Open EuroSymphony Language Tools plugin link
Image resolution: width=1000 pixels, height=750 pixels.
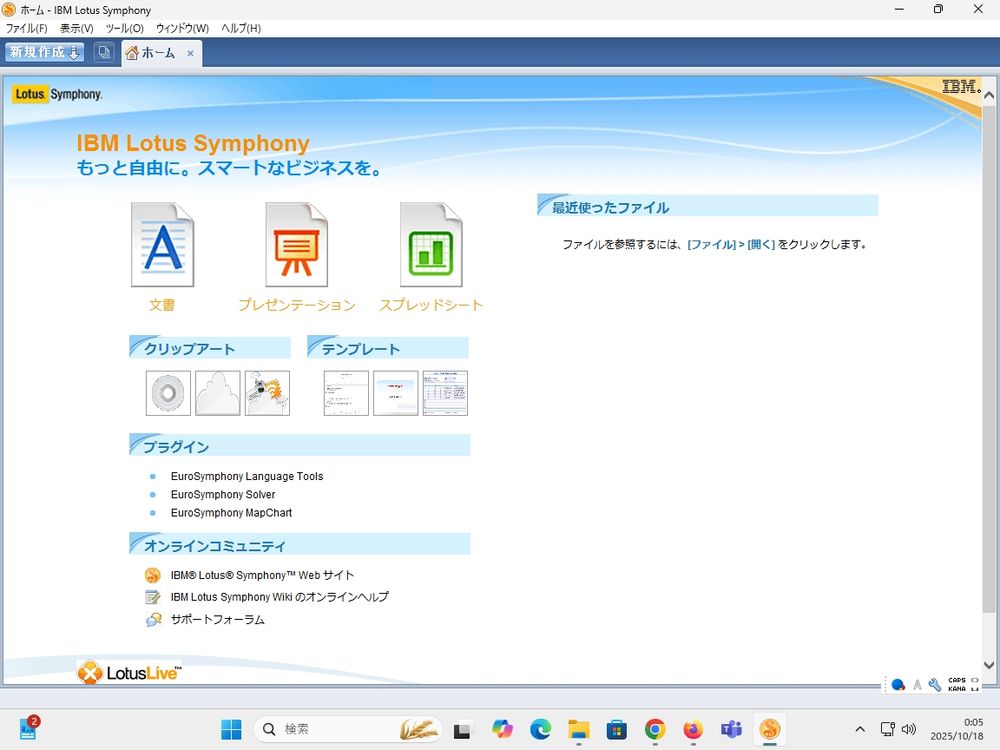pos(247,476)
